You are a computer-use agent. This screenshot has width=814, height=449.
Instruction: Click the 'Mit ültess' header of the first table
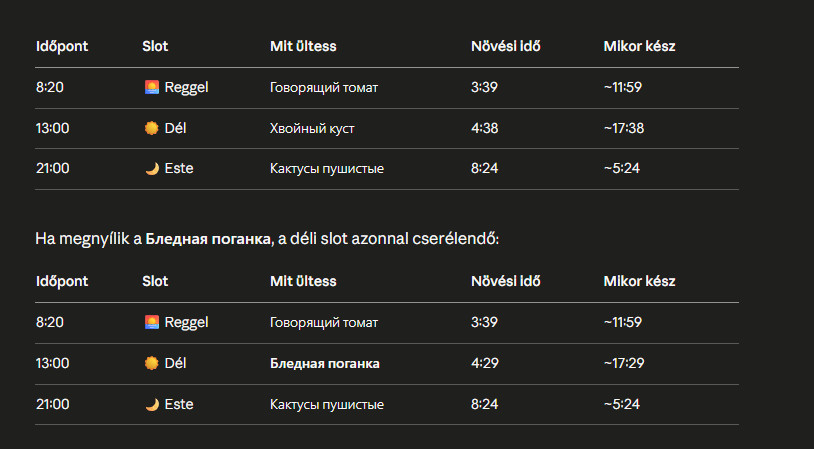[x=303, y=46]
